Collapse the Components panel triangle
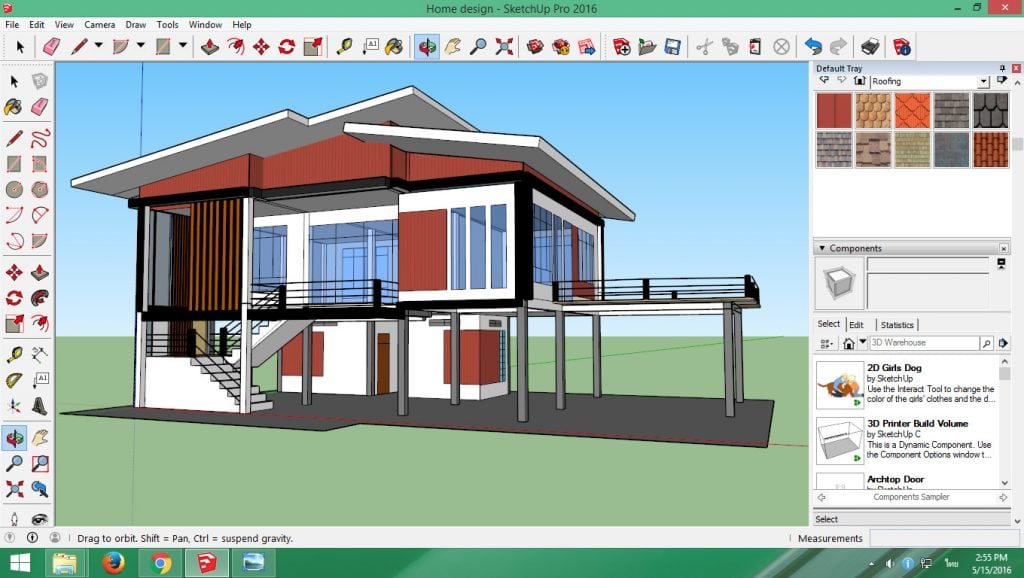1024x578 pixels. (x=822, y=248)
